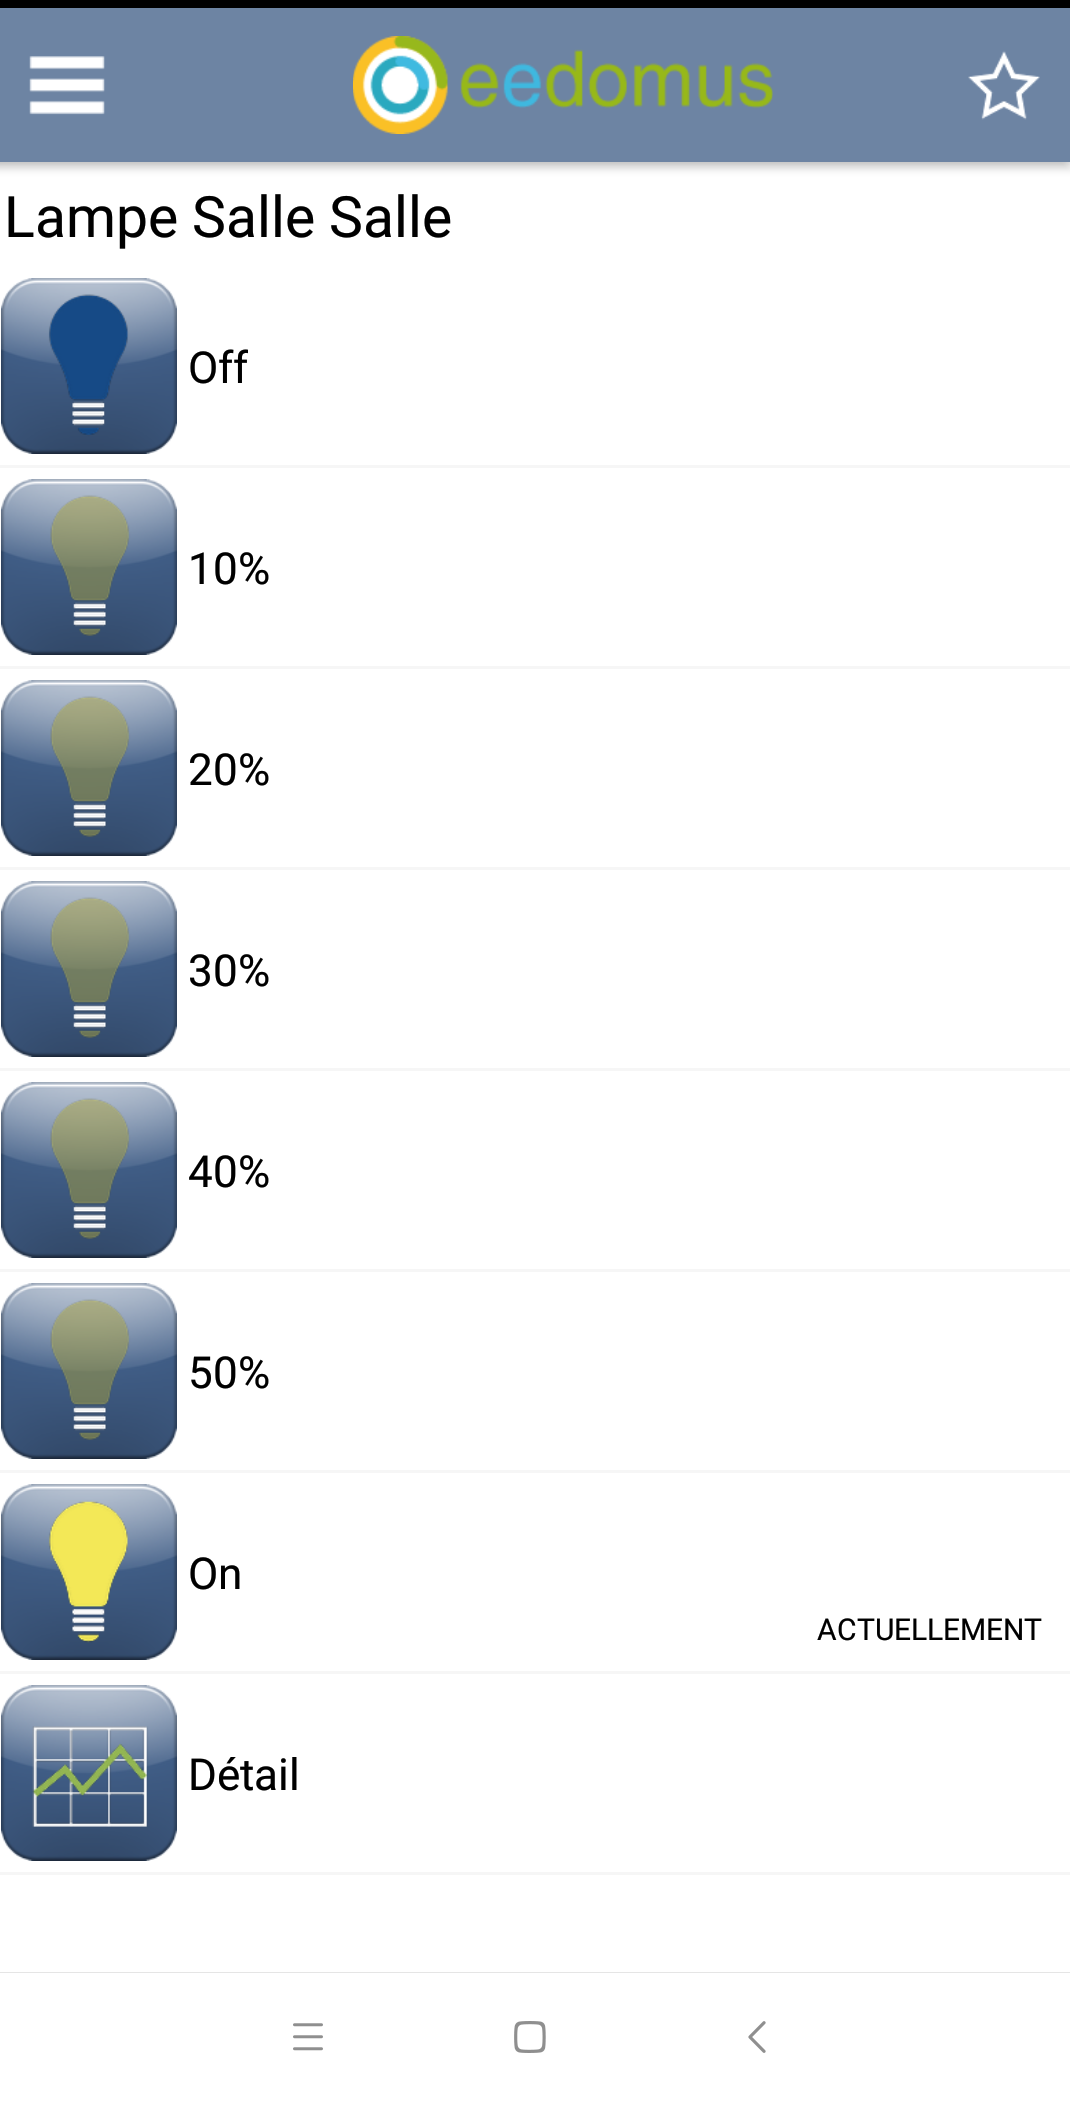Open the Détail chart icon
The height and width of the screenshot is (2102, 1070).
89,1773
